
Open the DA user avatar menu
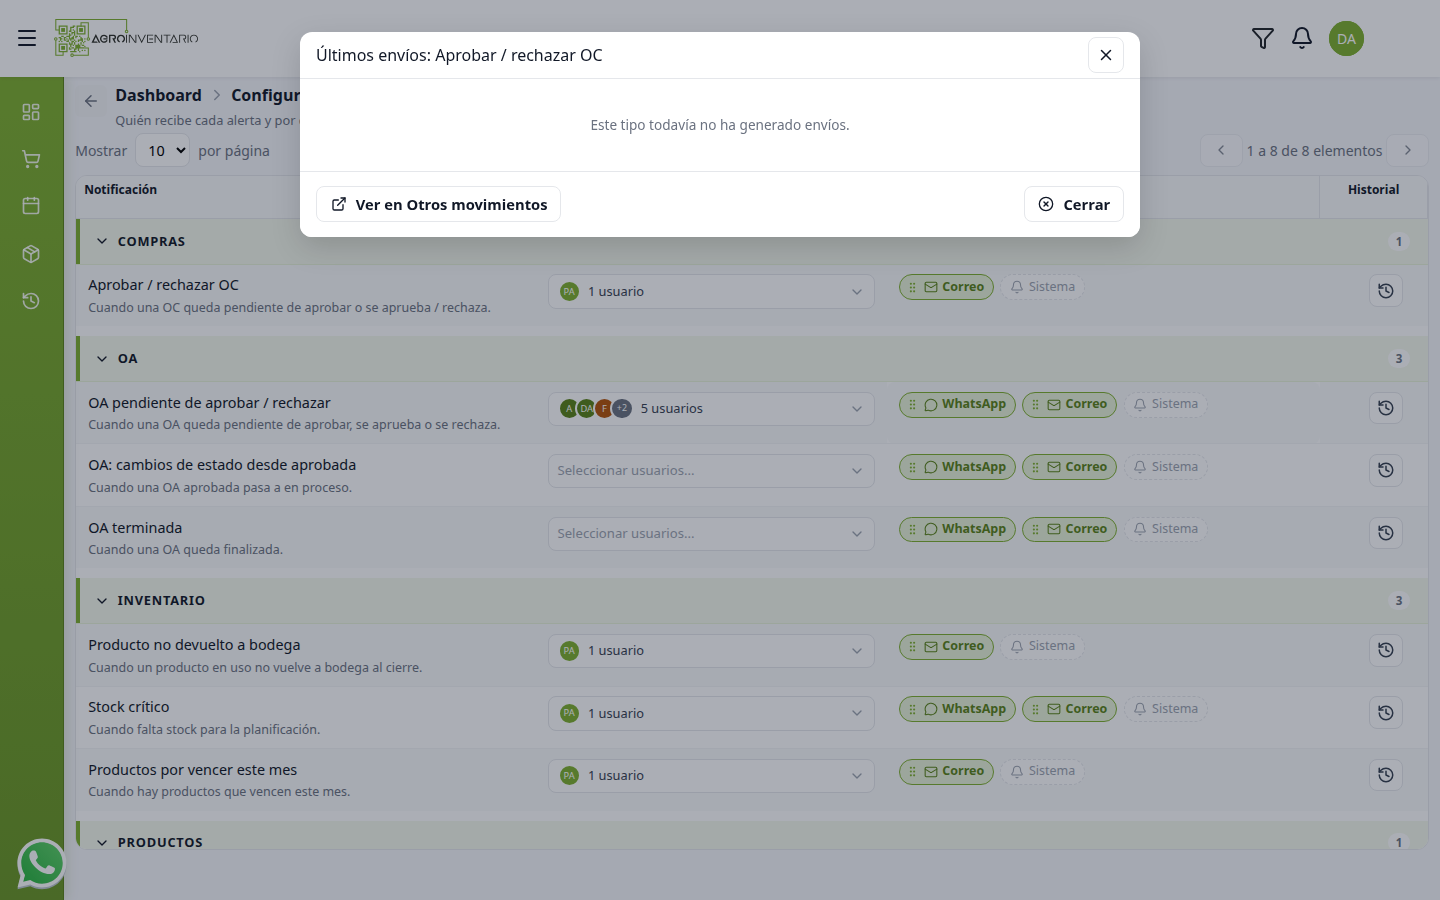tap(1346, 39)
